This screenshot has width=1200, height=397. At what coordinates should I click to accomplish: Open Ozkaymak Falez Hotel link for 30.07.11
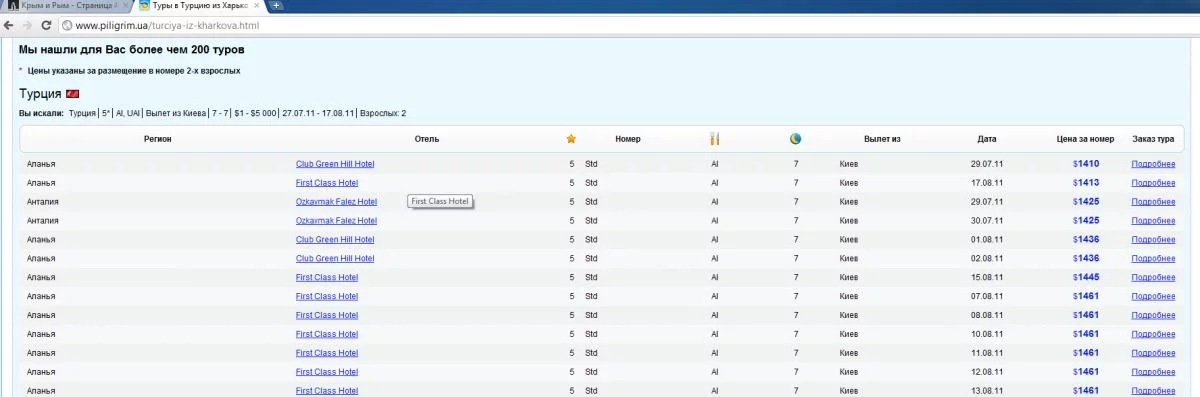[x=336, y=220]
